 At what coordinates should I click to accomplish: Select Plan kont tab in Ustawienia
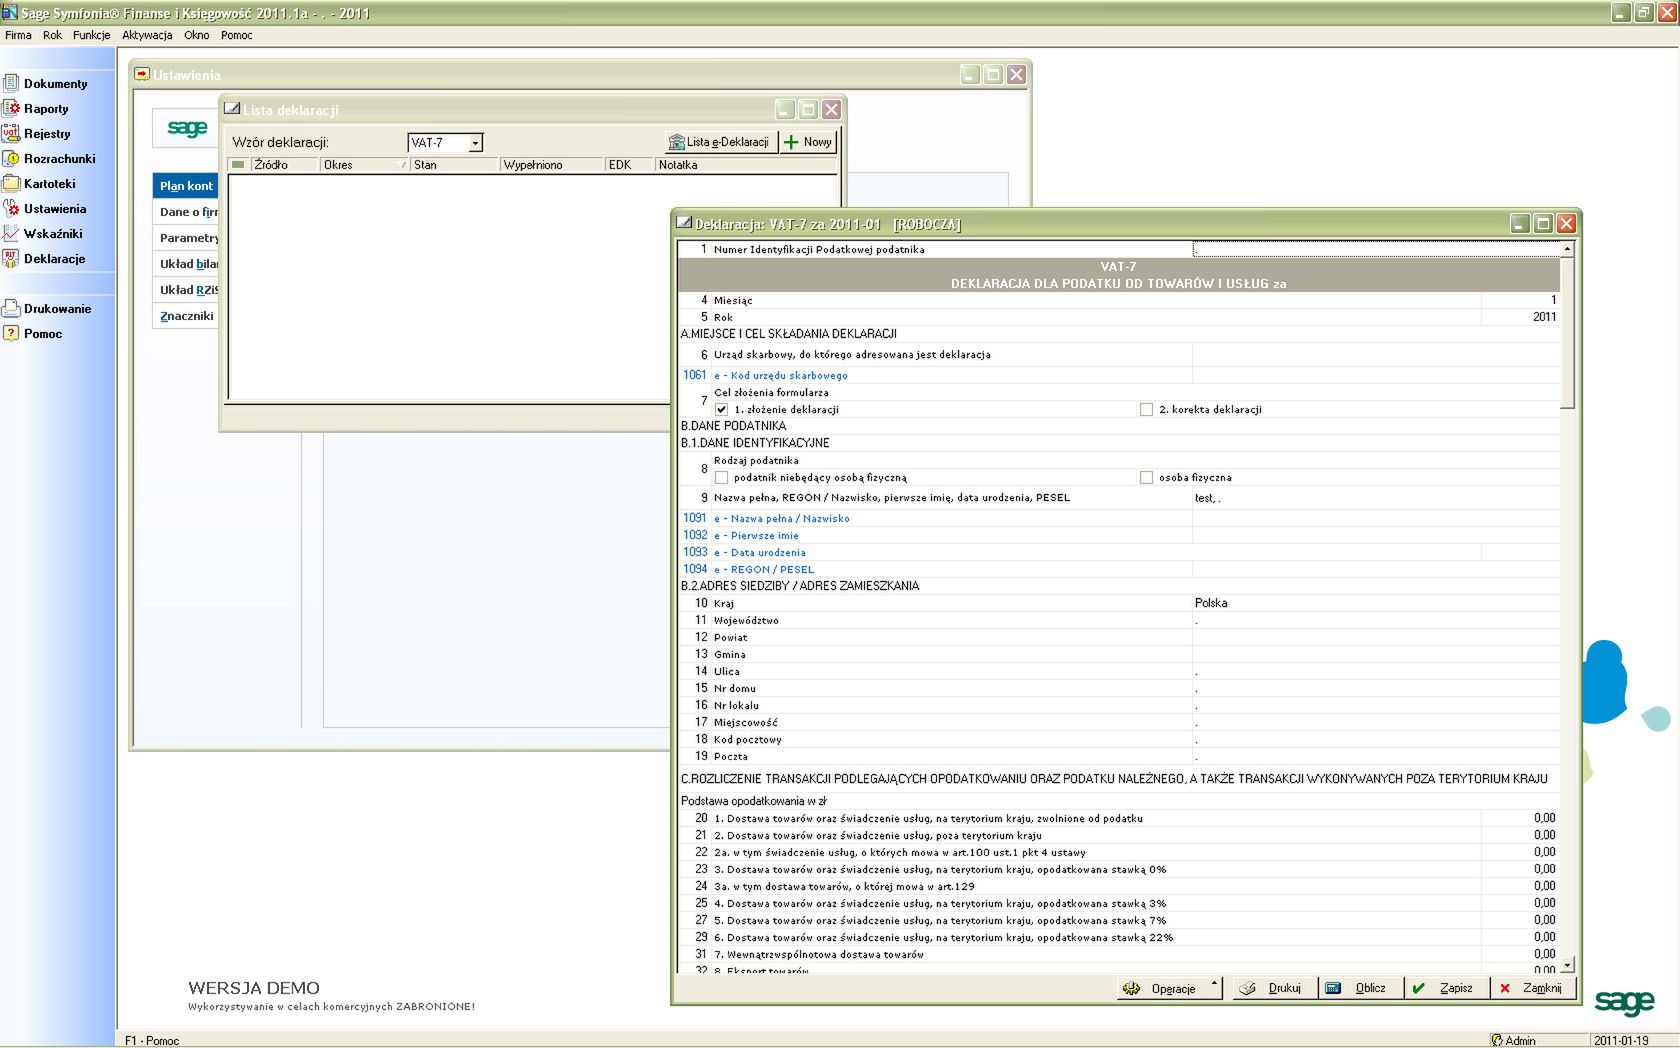186,185
